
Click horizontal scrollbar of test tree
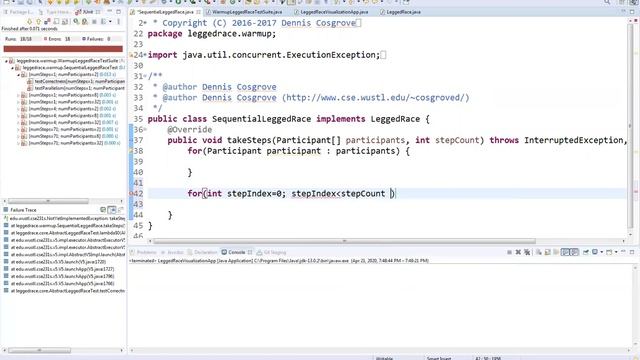coord(48,201)
